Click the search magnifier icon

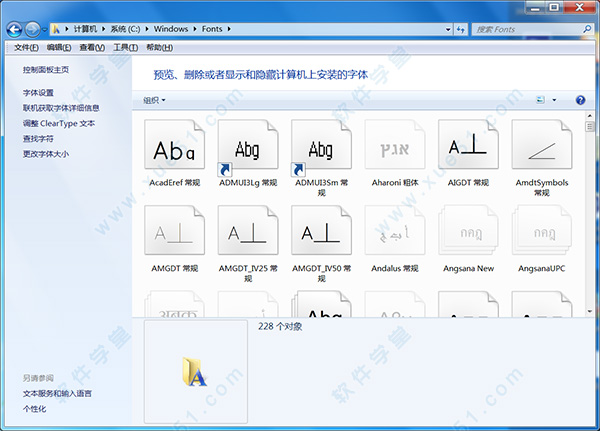[x=587, y=29]
